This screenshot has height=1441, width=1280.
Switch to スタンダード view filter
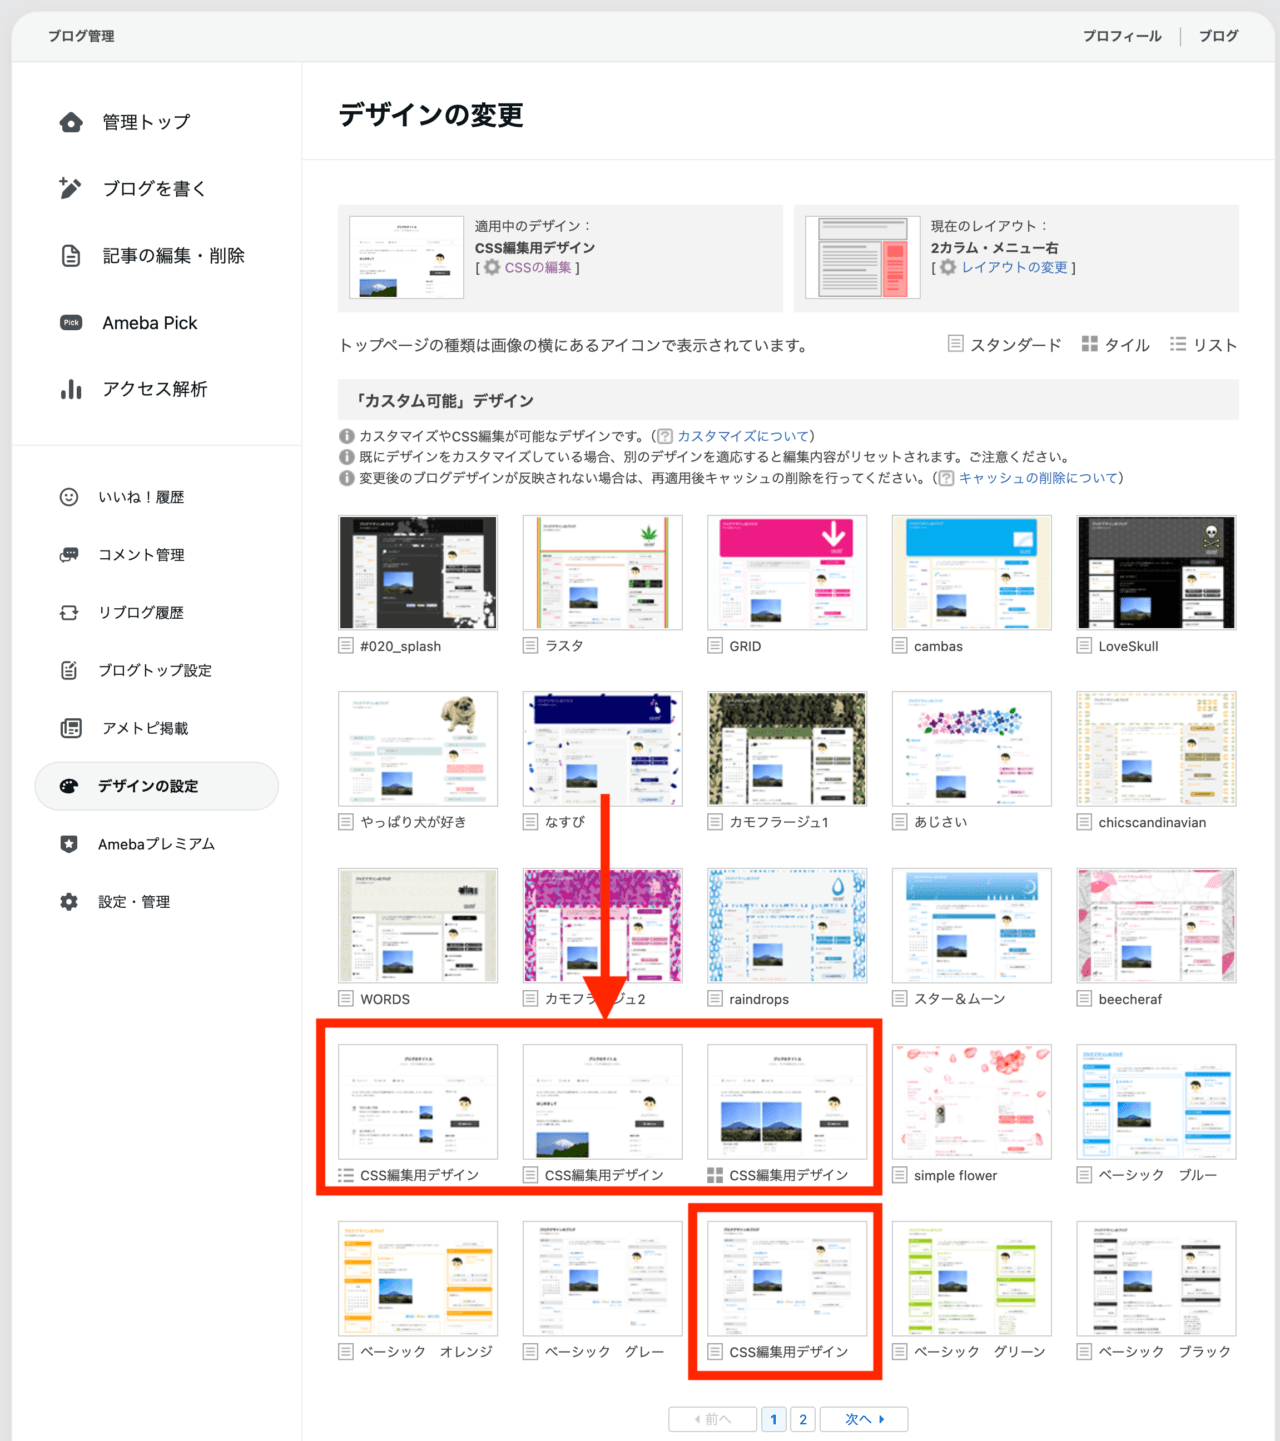click(1004, 345)
